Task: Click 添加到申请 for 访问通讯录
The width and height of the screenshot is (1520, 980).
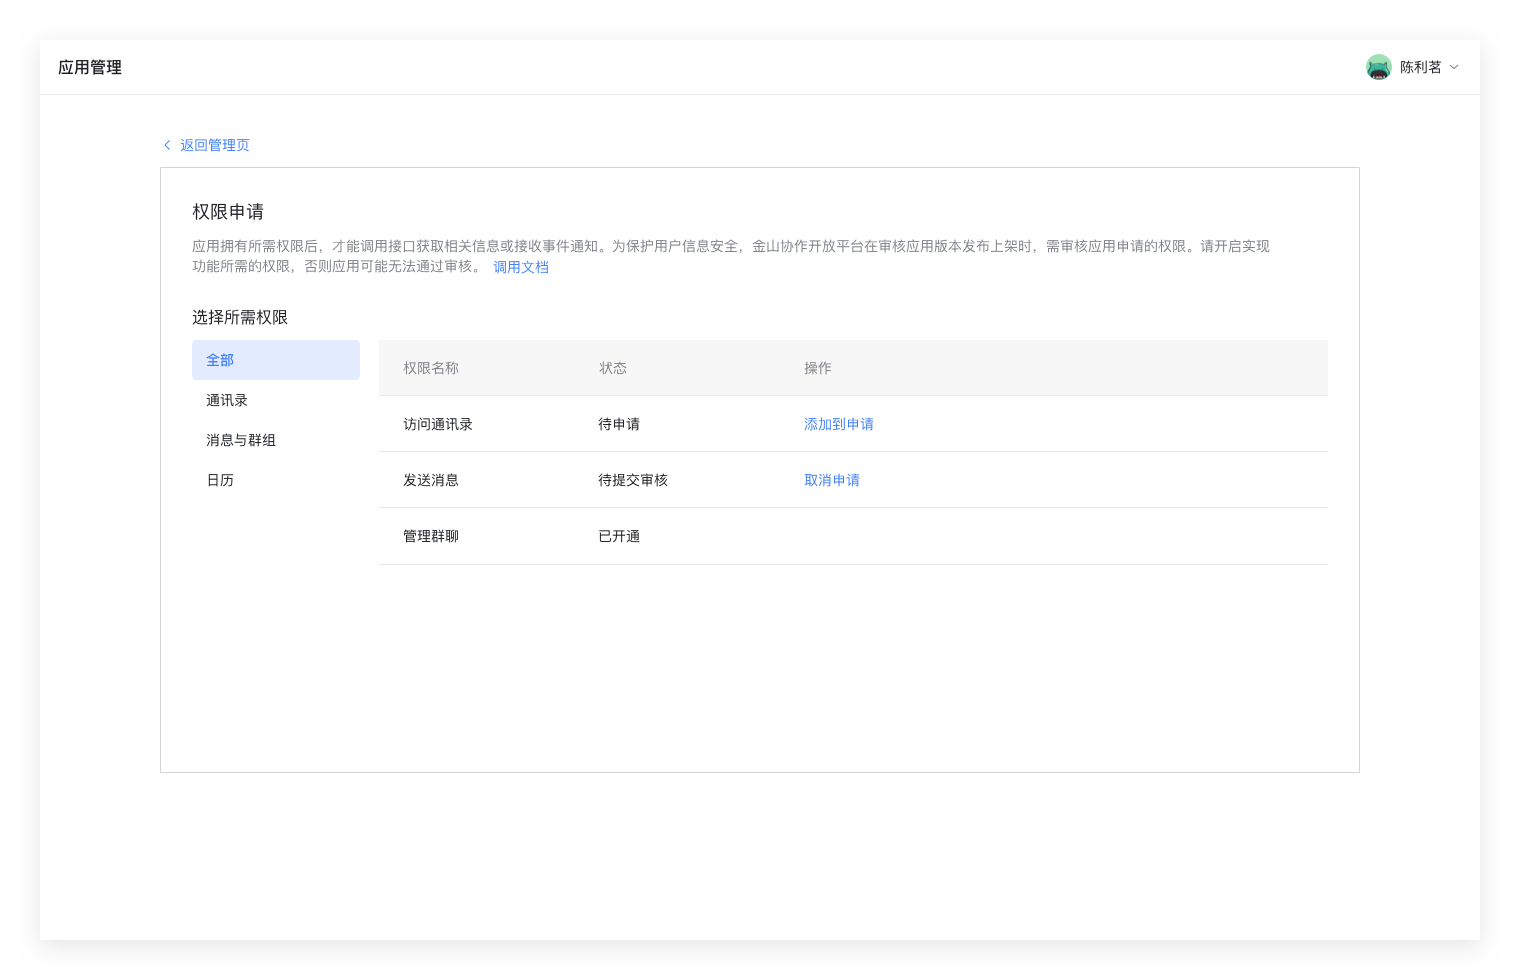Action: 839,424
